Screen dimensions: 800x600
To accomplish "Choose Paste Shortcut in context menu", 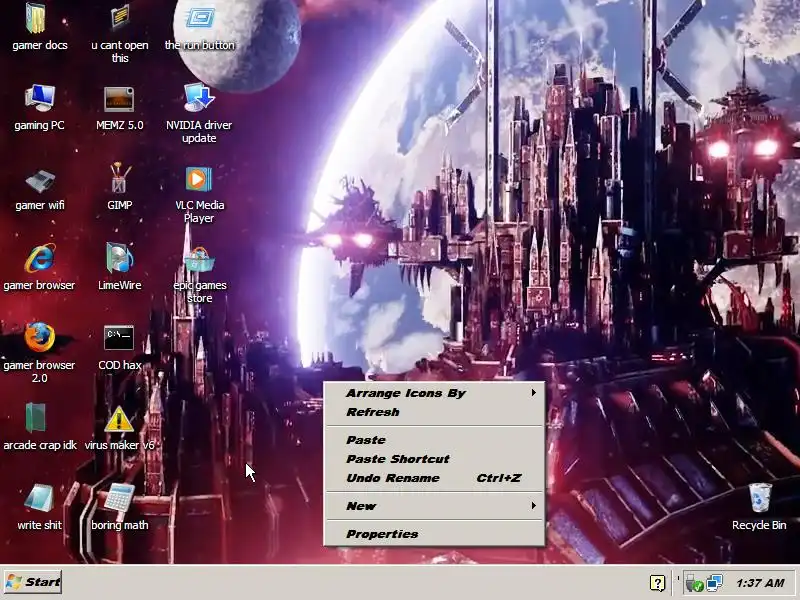I will point(435,459).
